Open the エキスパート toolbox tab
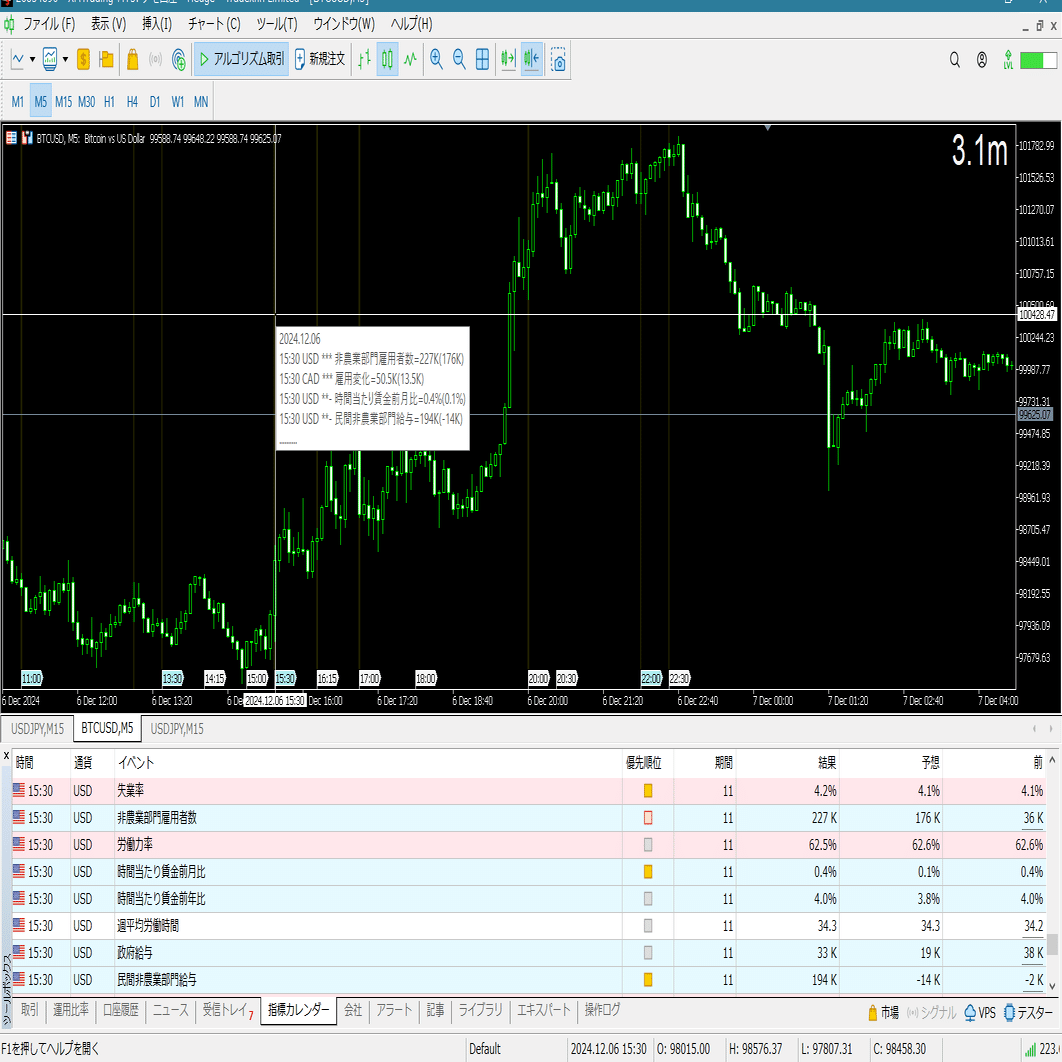Image resolution: width=1062 pixels, height=1062 pixels. 544,1010
